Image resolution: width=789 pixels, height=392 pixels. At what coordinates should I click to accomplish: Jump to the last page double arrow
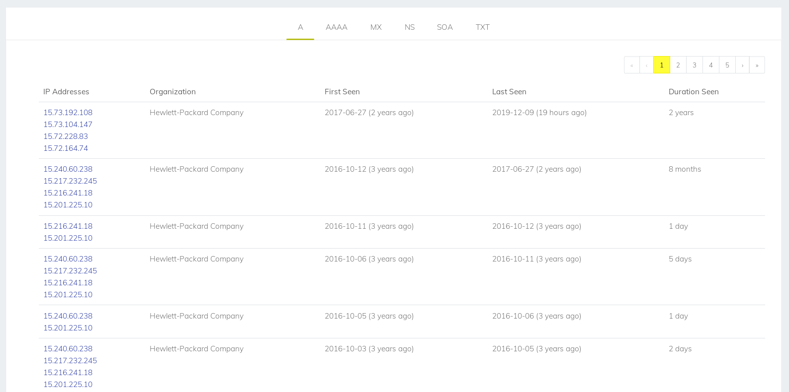[757, 65]
